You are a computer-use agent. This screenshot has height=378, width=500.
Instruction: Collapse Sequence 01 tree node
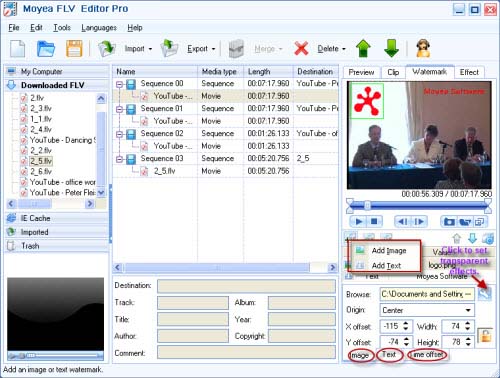pos(119,109)
